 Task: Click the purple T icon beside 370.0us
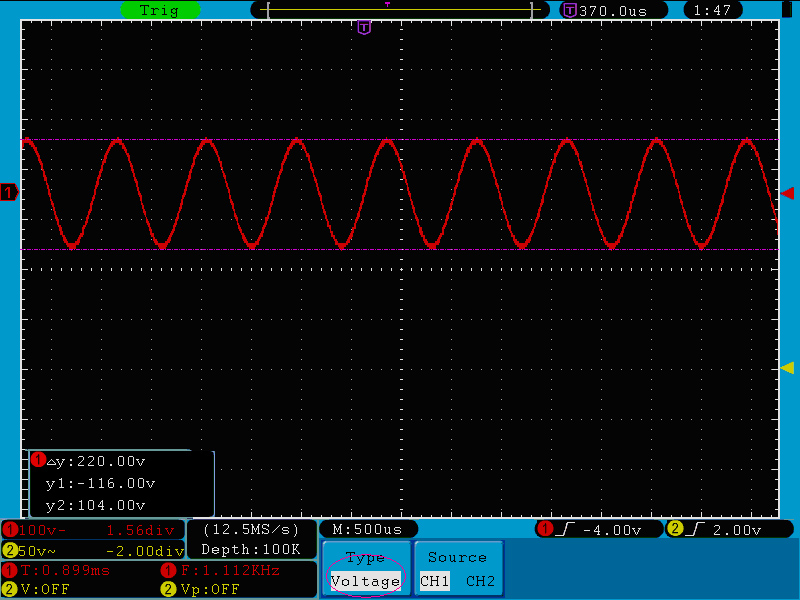point(570,10)
